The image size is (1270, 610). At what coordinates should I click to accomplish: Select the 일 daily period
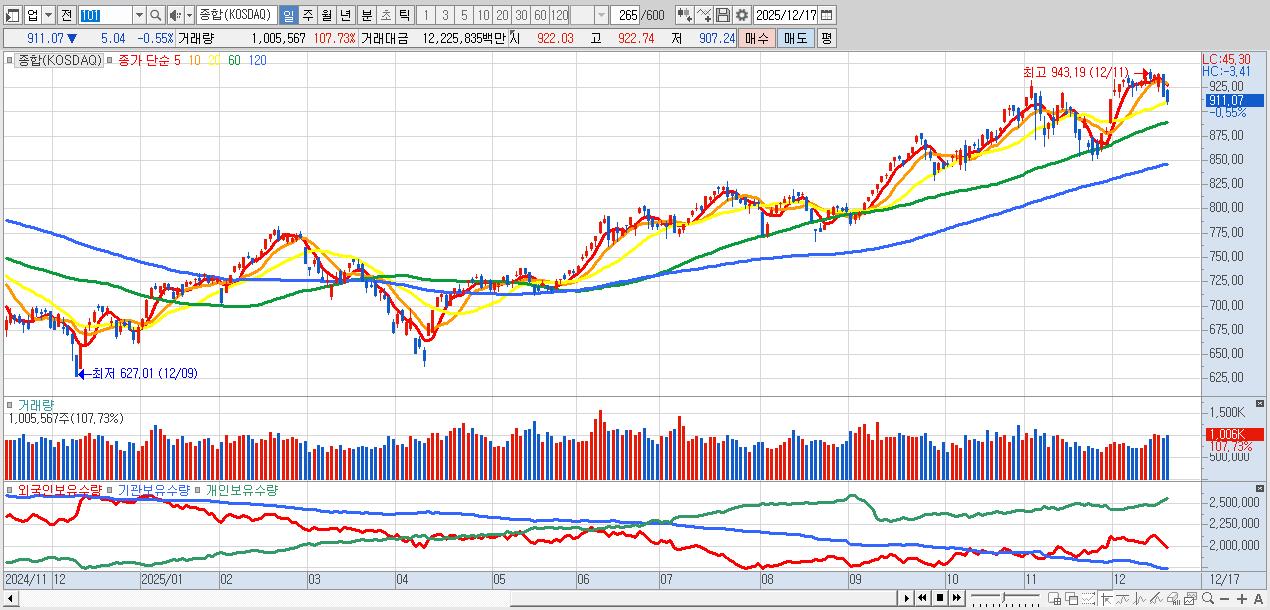[288, 16]
